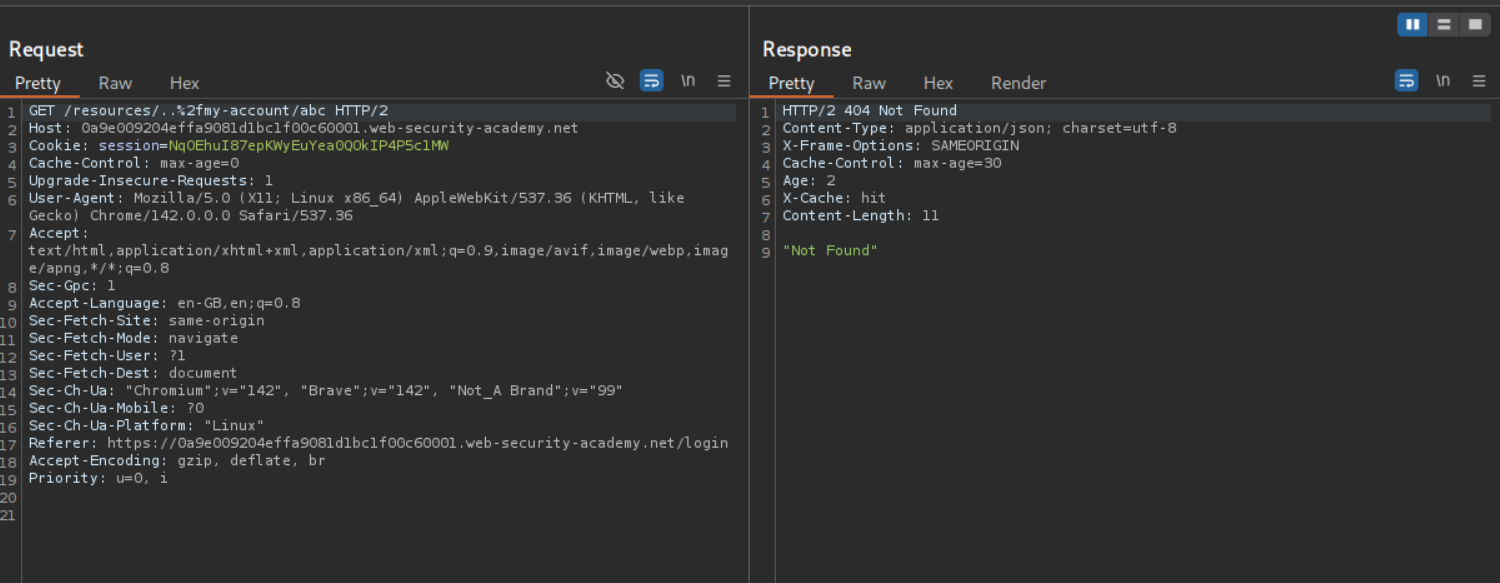Click the "Not Found" response body text
The width and height of the screenshot is (1500, 583).
(829, 250)
